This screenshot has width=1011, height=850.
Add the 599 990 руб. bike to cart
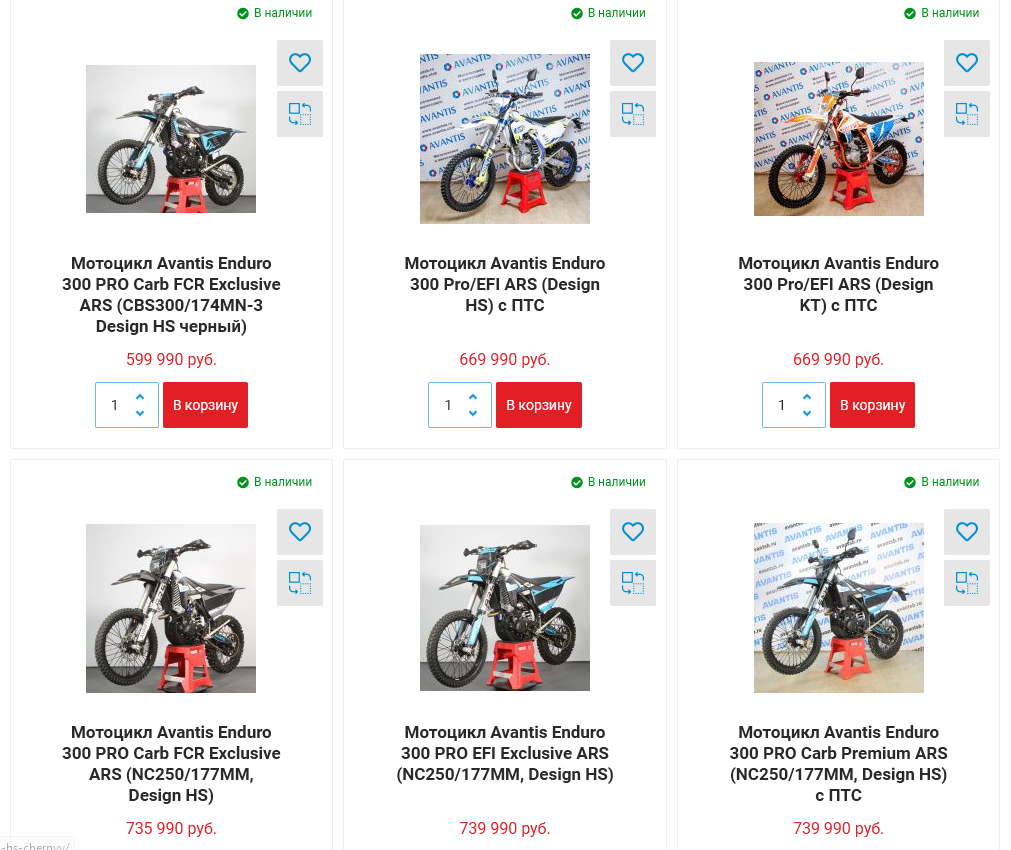pos(205,405)
